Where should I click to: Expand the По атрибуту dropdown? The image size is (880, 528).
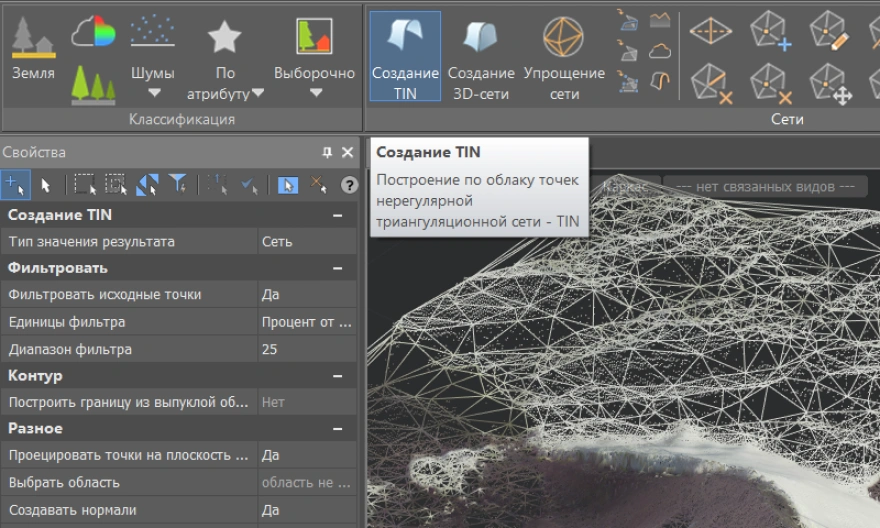(257, 94)
